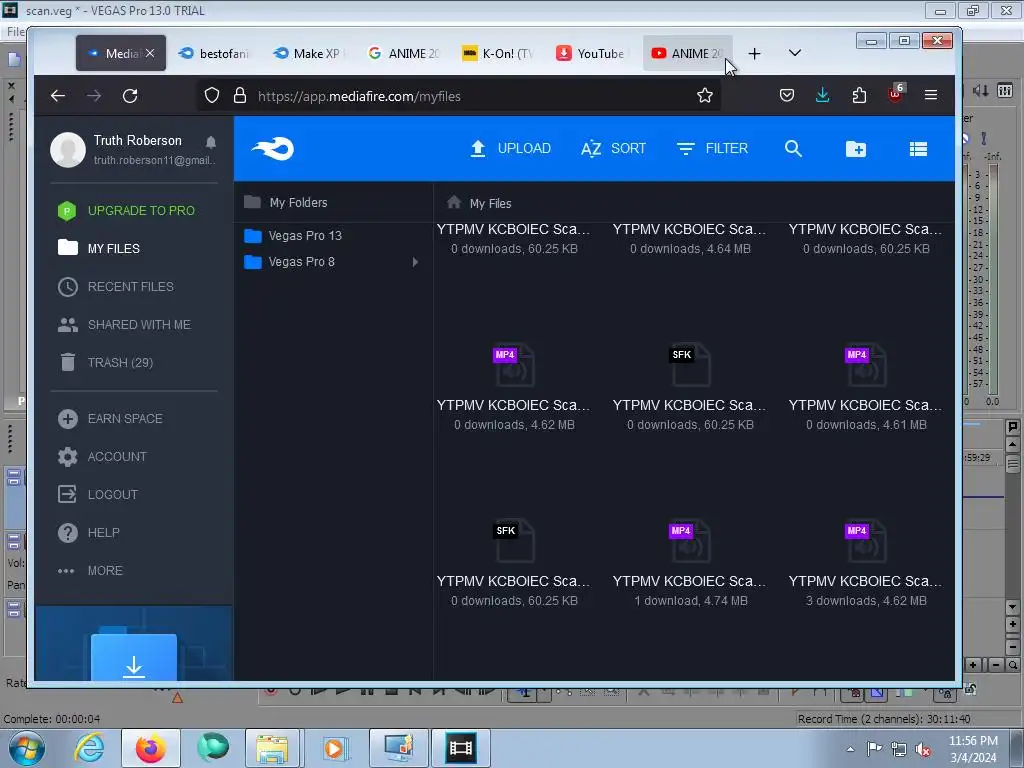Viewport: 1024px width, 768px height.
Task: Switch to the K-On! IMDb tab
Action: point(498,54)
